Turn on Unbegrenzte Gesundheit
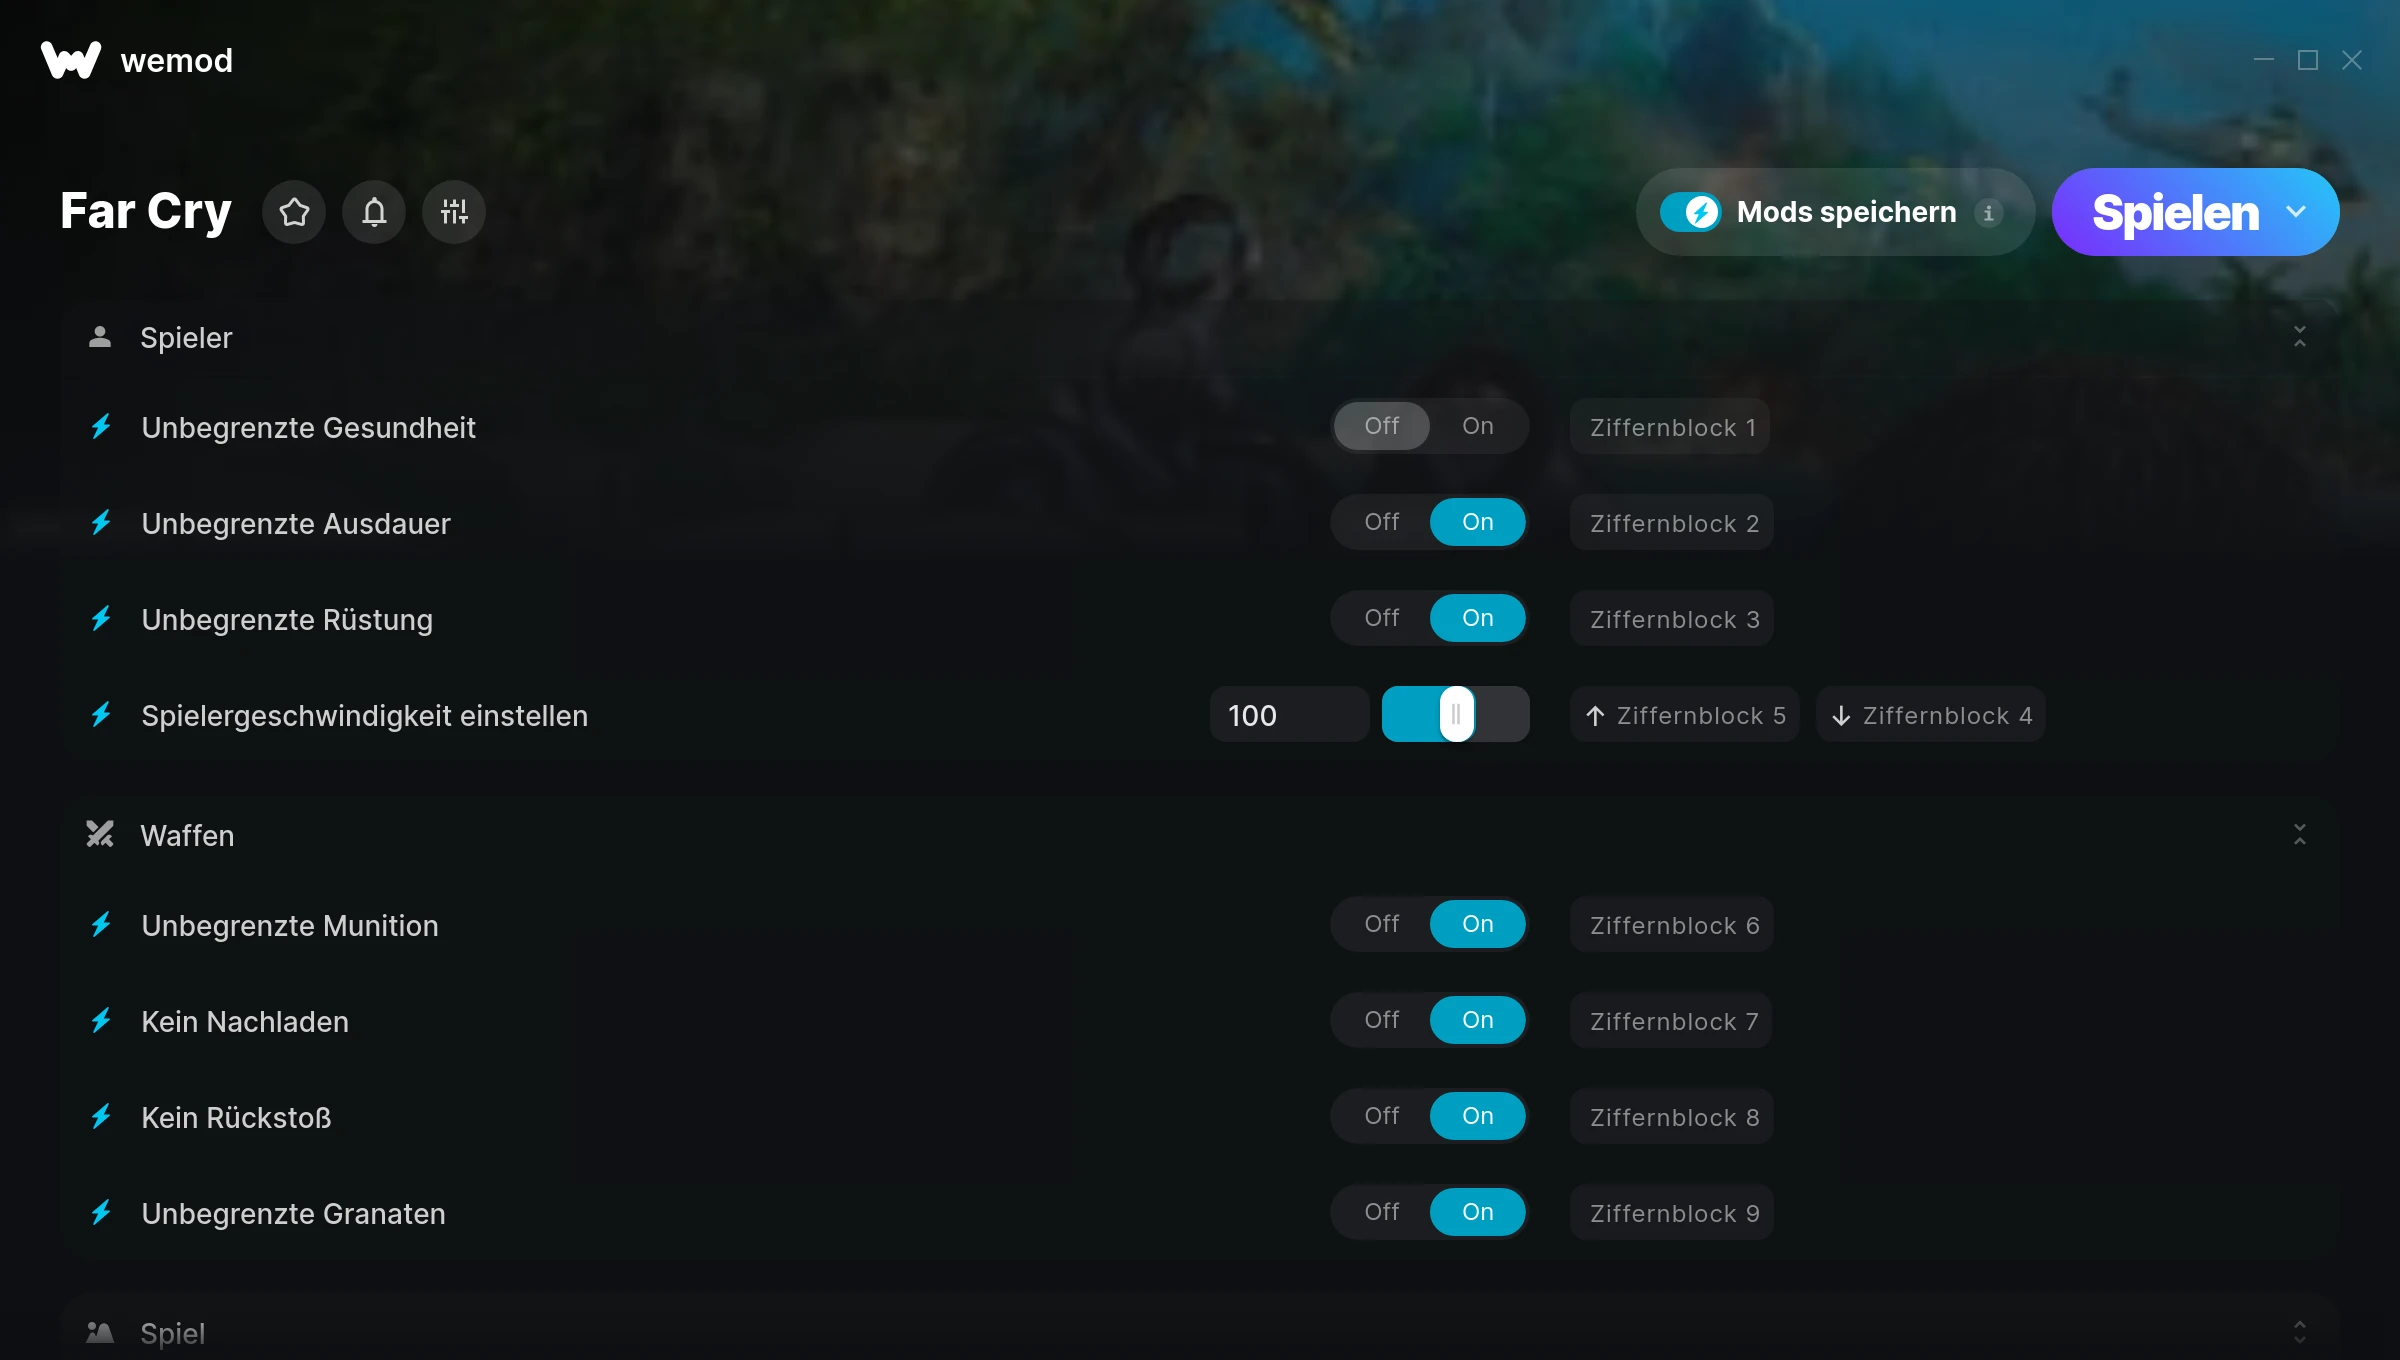2400x1360 pixels. pyautogui.click(x=1478, y=426)
